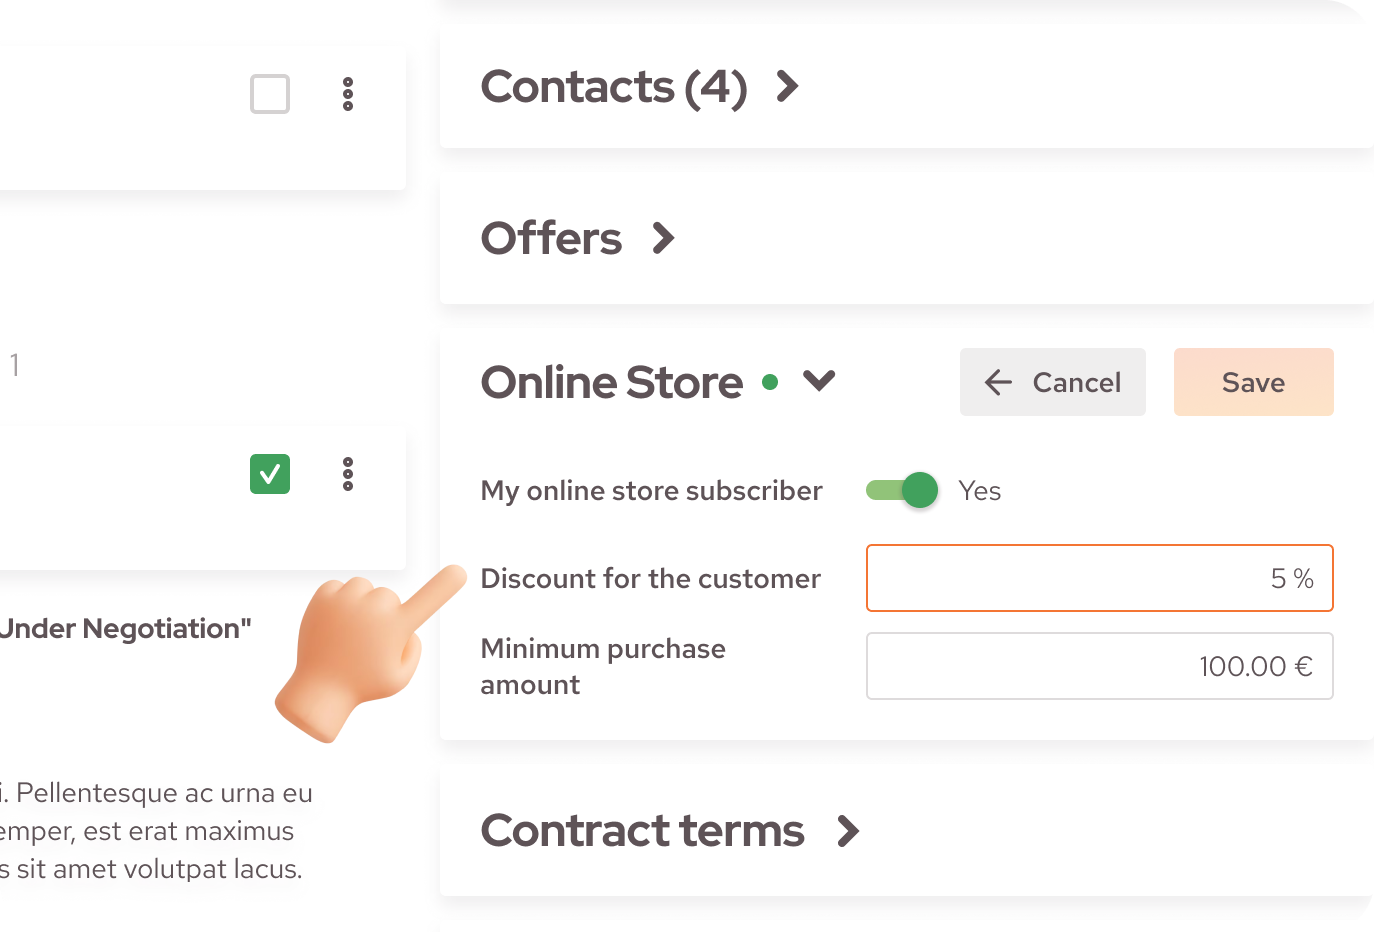
Task: Click the back arrow inside the Cancel button
Action: pos(997,382)
